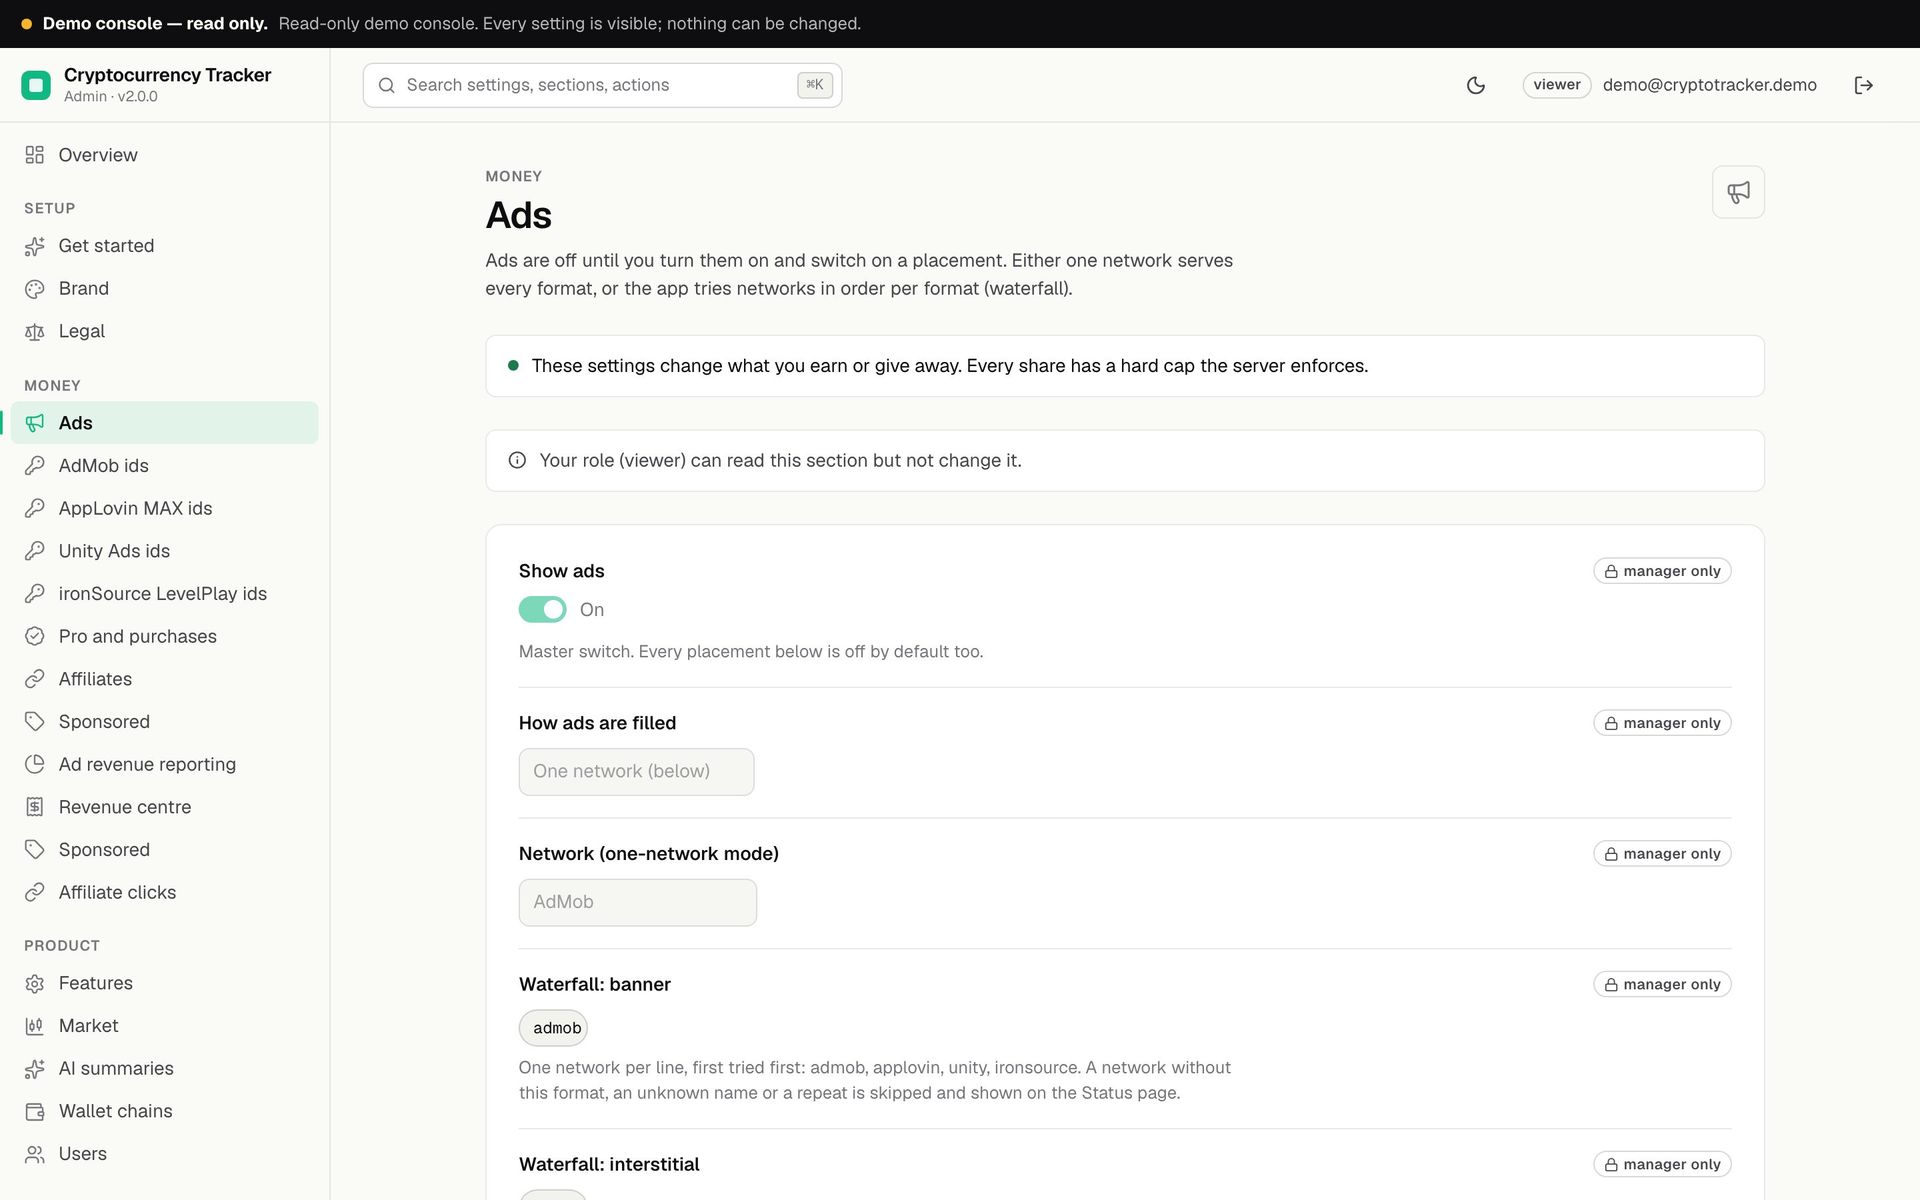This screenshot has width=1920, height=1200.
Task: Open the ironSource LevelPlay ids page
Action: (x=165, y=594)
